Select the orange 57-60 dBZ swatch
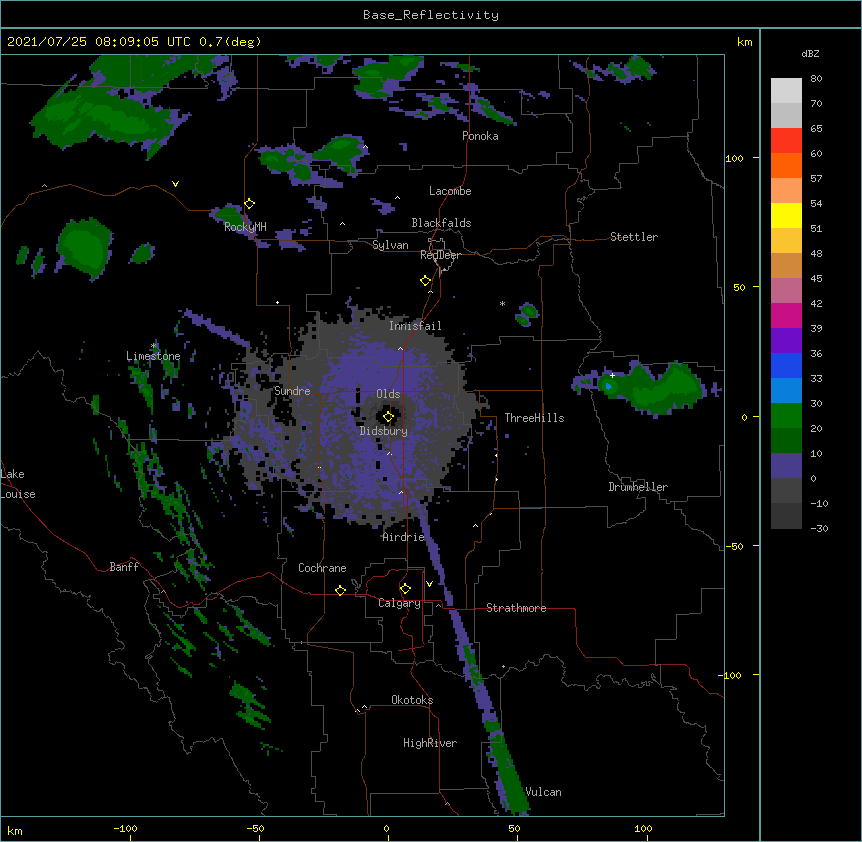Screen dimensions: 862x842 [x=786, y=165]
